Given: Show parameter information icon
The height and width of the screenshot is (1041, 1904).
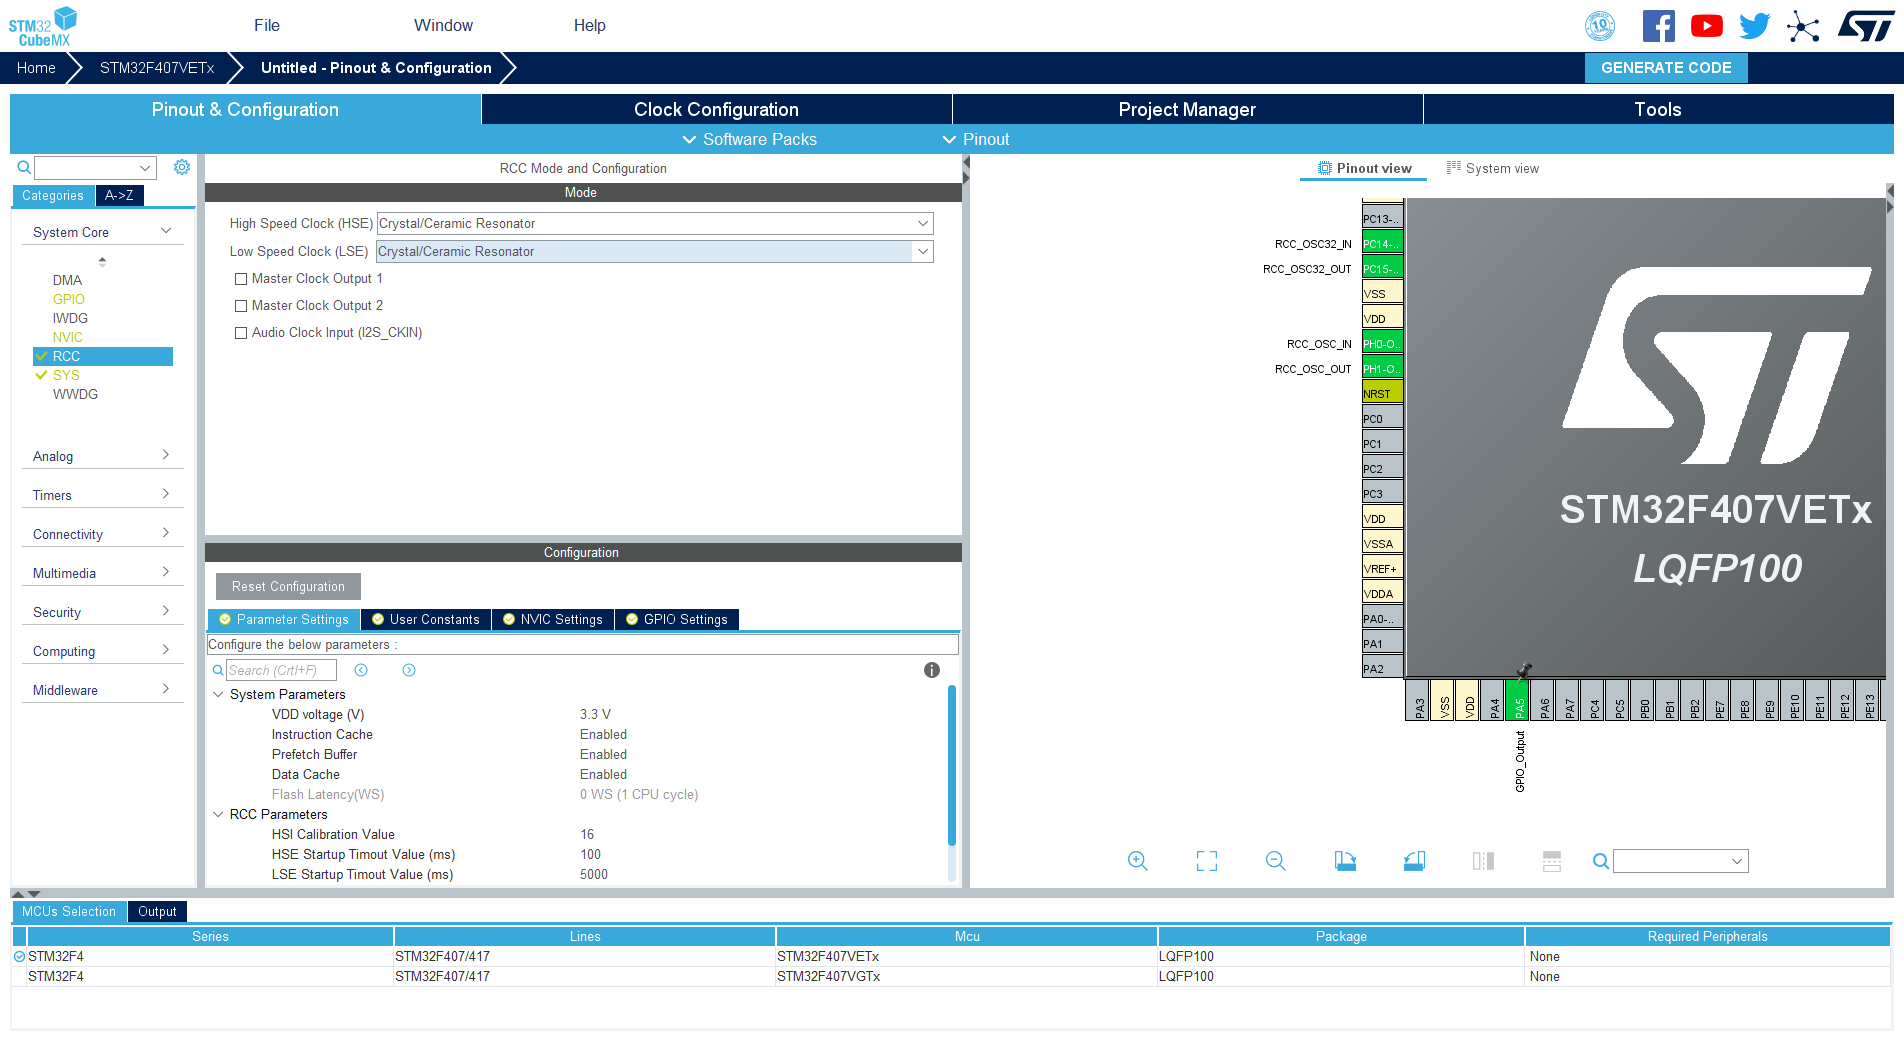Looking at the screenshot, I should [x=932, y=670].
